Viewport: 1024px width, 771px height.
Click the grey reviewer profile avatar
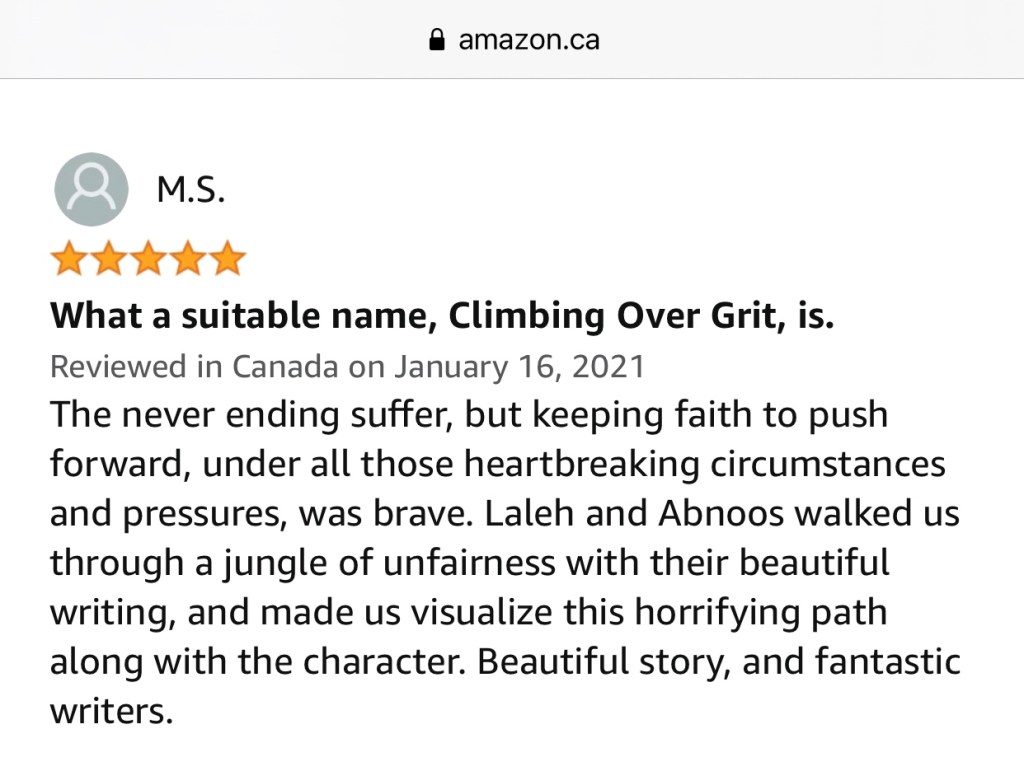click(x=91, y=189)
